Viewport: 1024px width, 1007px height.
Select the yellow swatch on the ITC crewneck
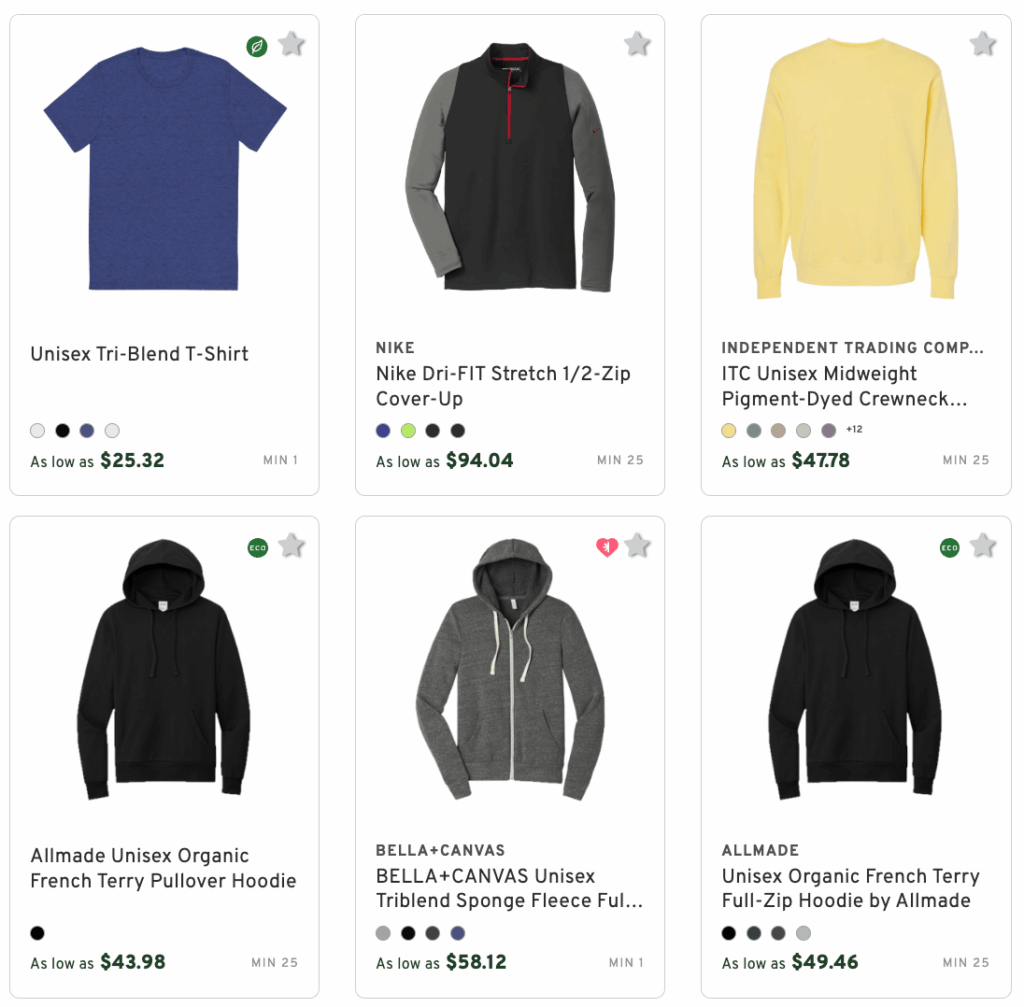pos(729,430)
